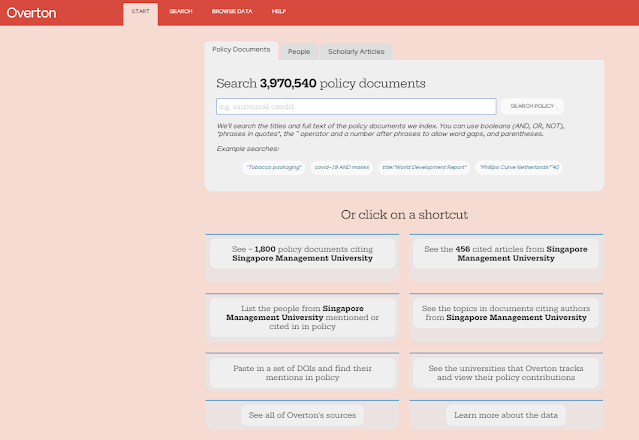
Task: Click the "Example searches" label
Action: (248, 149)
